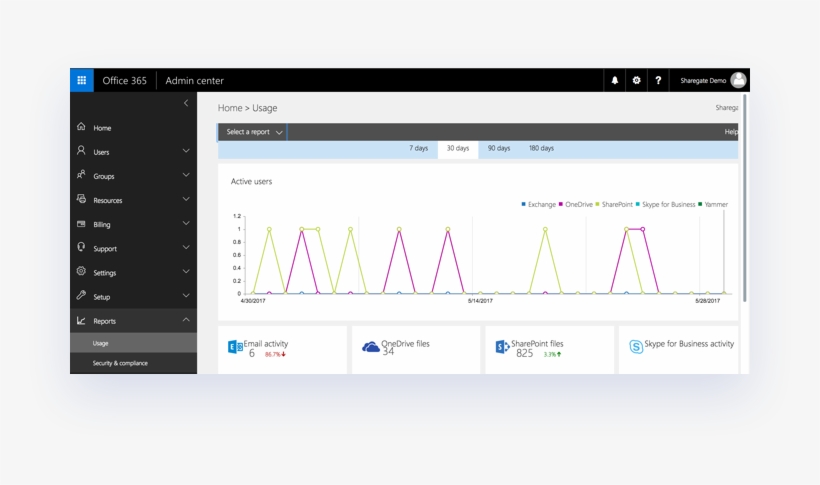
Task: Toggle Yammer series in chart legend
Action: [x=713, y=205]
